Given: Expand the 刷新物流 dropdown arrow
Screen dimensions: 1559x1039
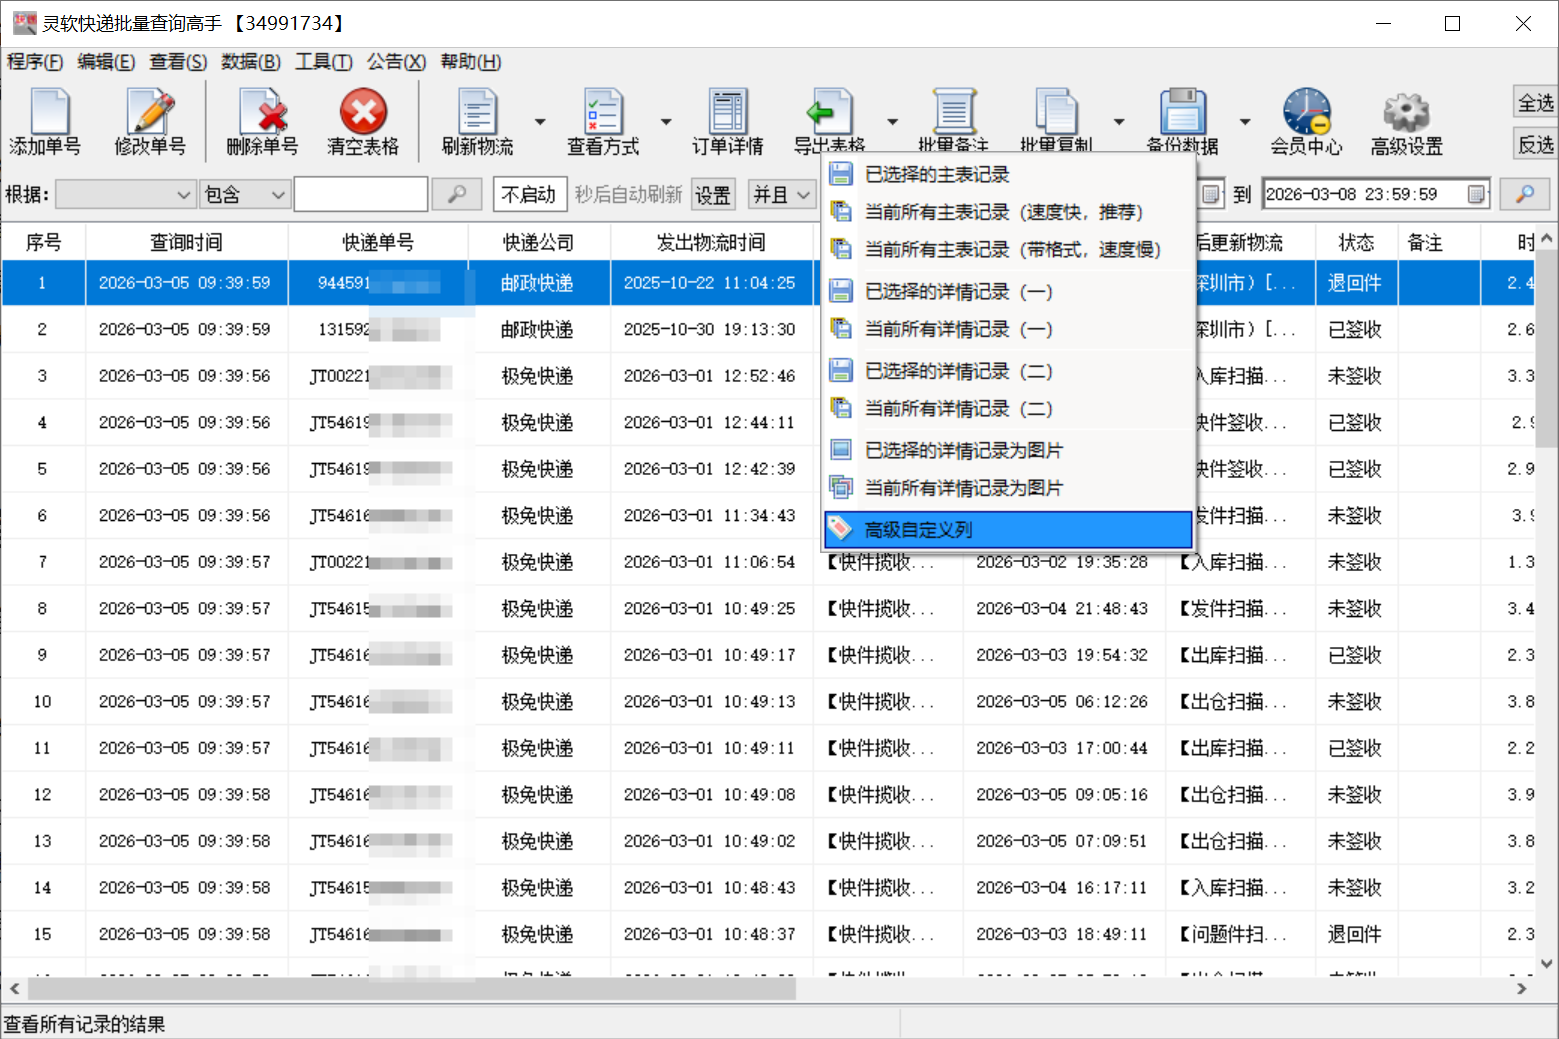Looking at the screenshot, I should 540,122.
